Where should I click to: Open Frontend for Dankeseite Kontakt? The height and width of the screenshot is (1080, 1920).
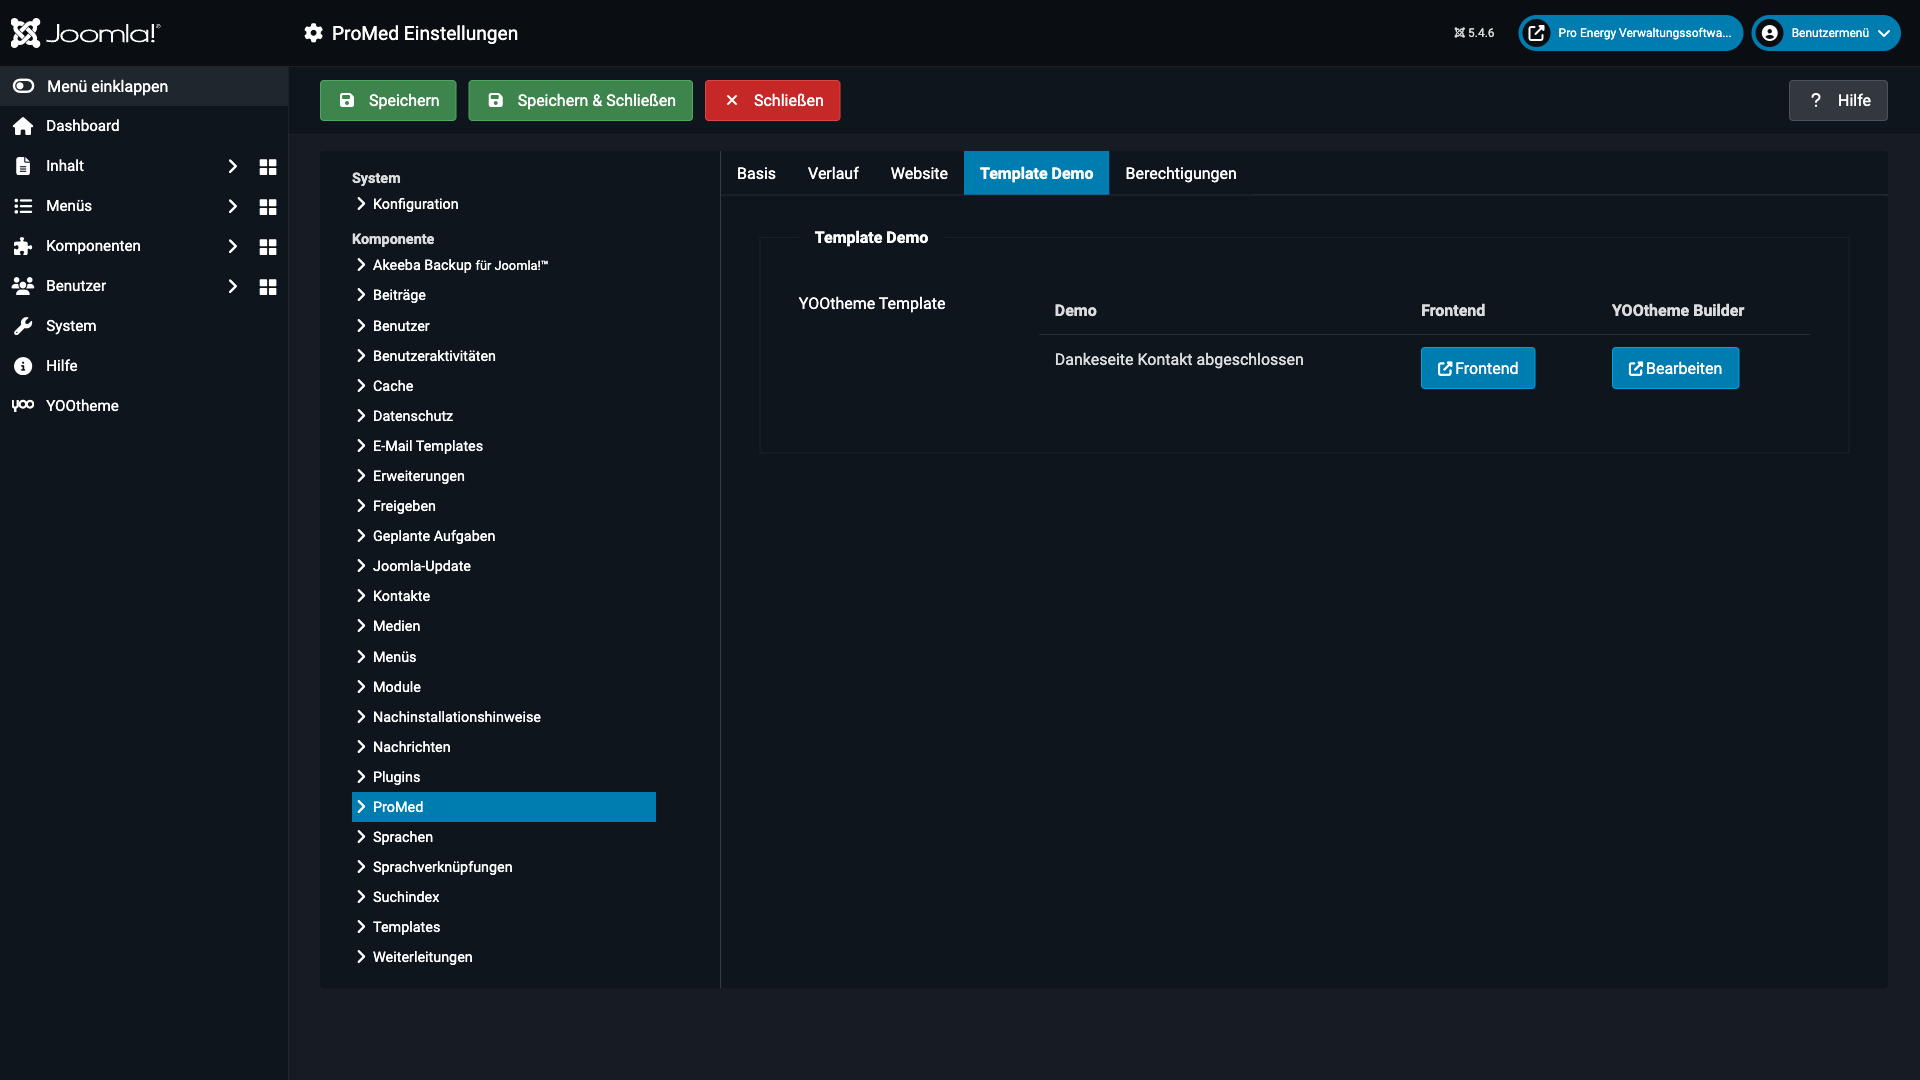click(x=1478, y=368)
